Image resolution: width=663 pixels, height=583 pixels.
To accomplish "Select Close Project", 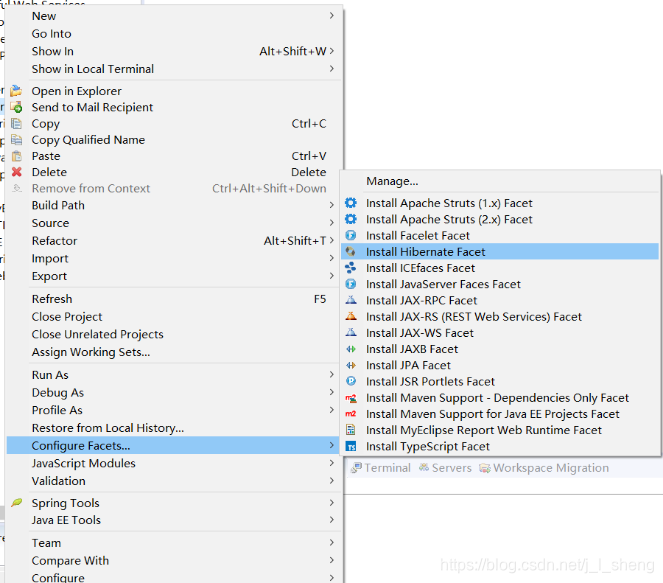I will [173, 317].
